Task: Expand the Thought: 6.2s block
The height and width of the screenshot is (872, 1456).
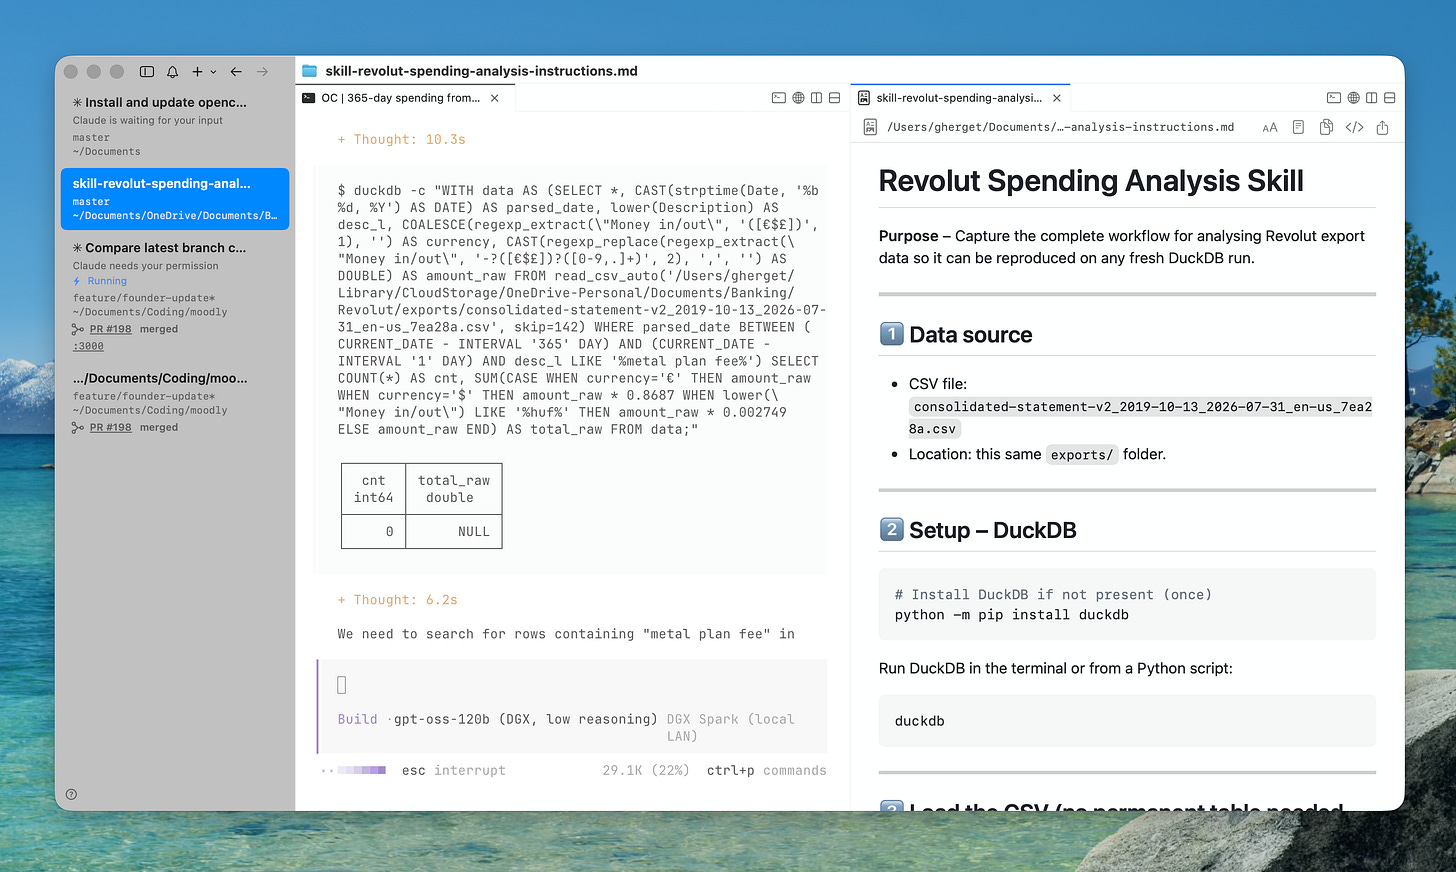Action: click(398, 600)
